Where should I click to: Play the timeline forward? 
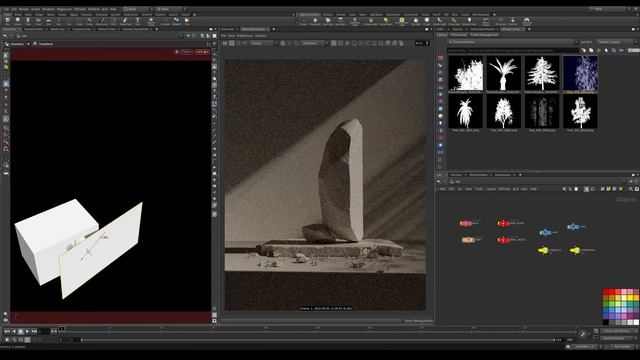pos(27,331)
